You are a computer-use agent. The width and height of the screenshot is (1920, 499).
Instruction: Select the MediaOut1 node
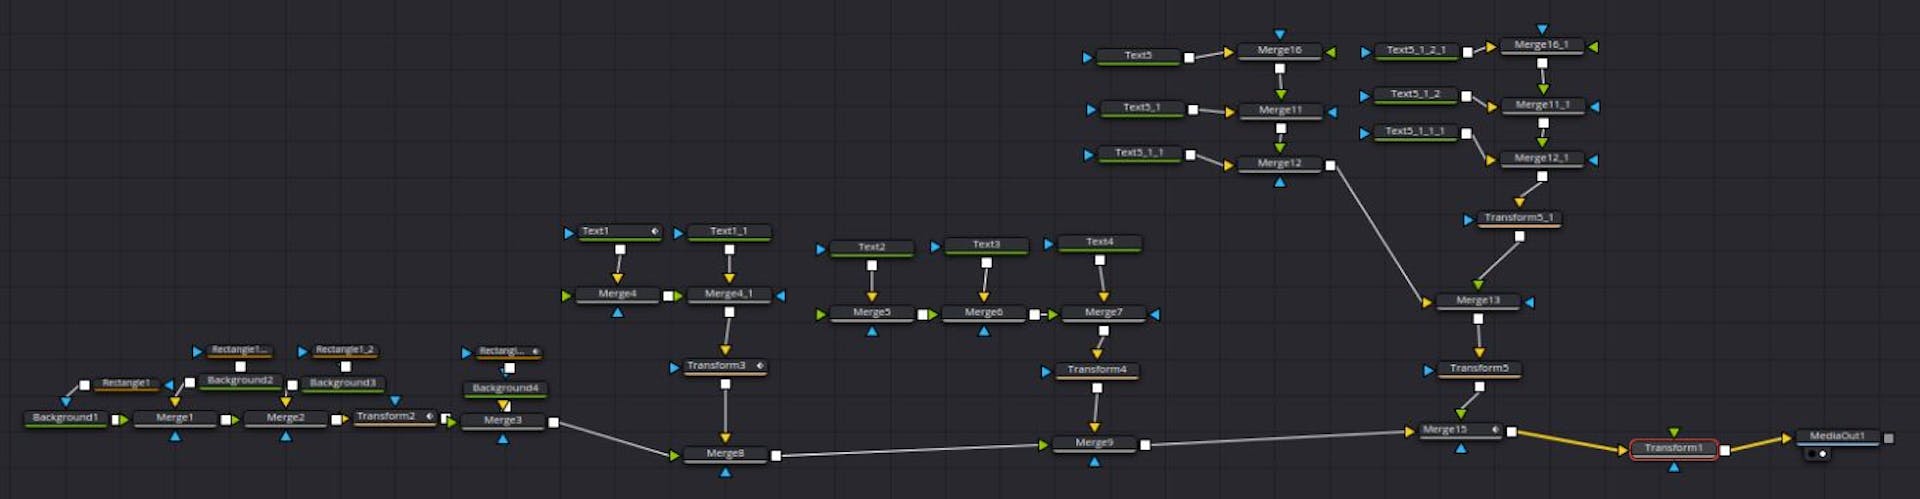[x=1836, y=436]
